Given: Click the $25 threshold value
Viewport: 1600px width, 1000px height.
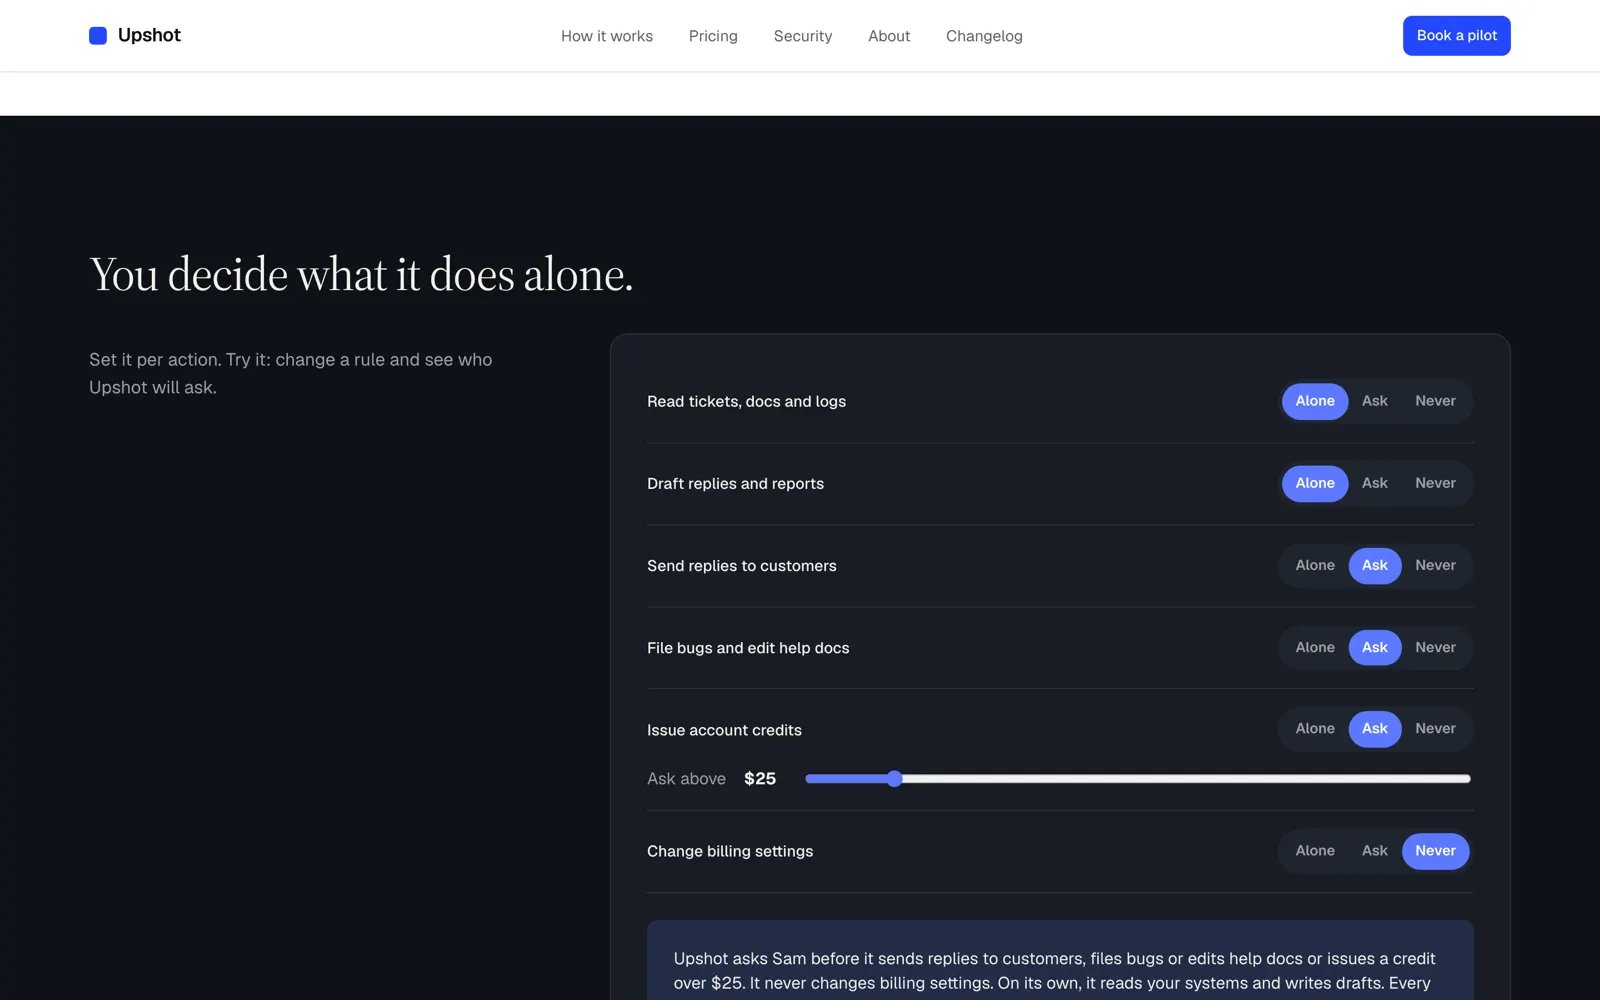Looking at the screenshot, I should click(x=760, y=779).
